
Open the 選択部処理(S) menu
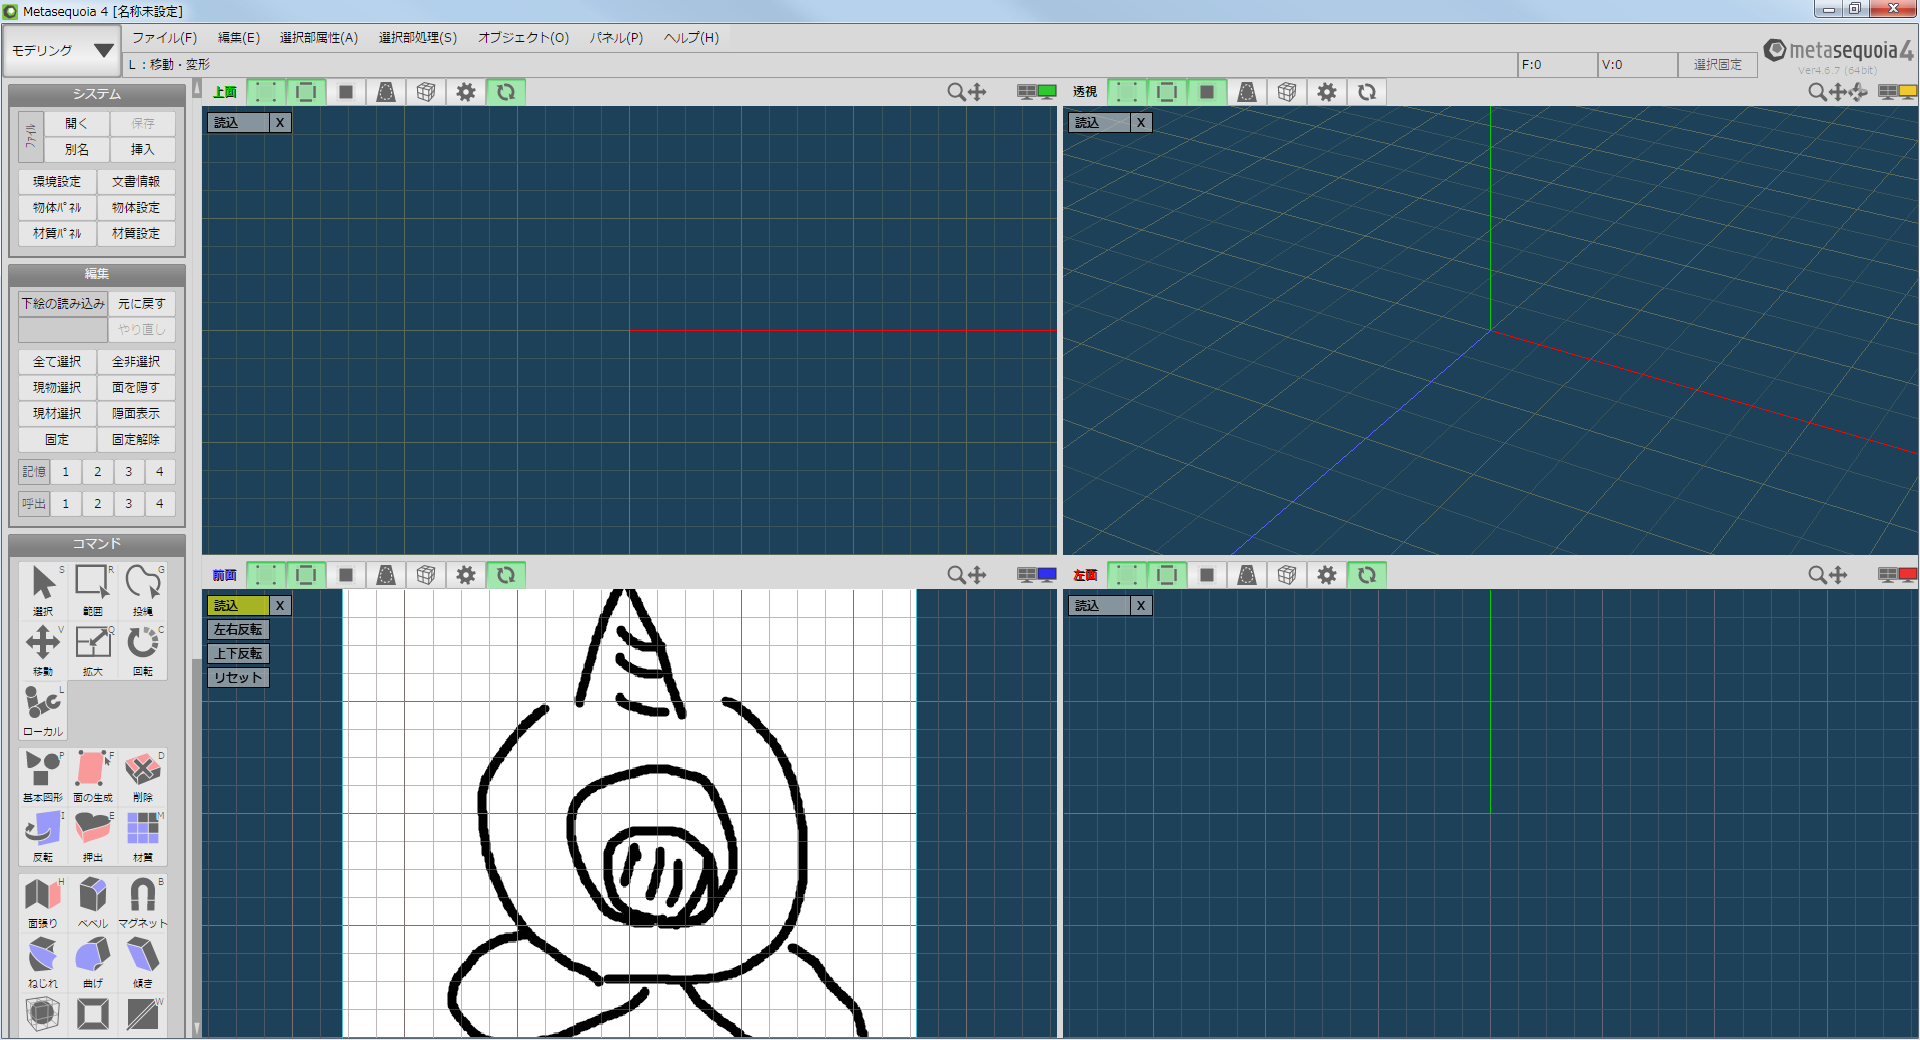pyautogui.click(x=418, y=38)
